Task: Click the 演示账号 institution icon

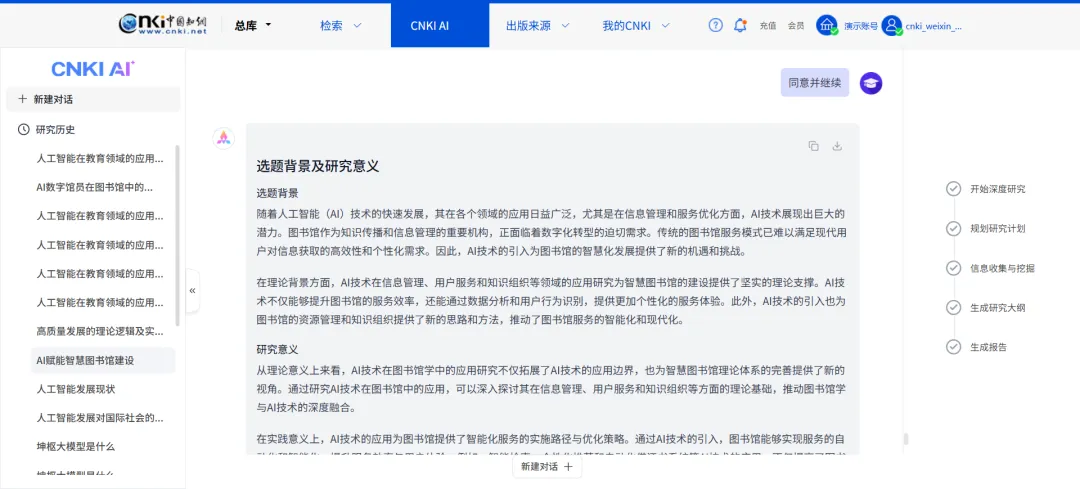Action: tap(827, 25)
